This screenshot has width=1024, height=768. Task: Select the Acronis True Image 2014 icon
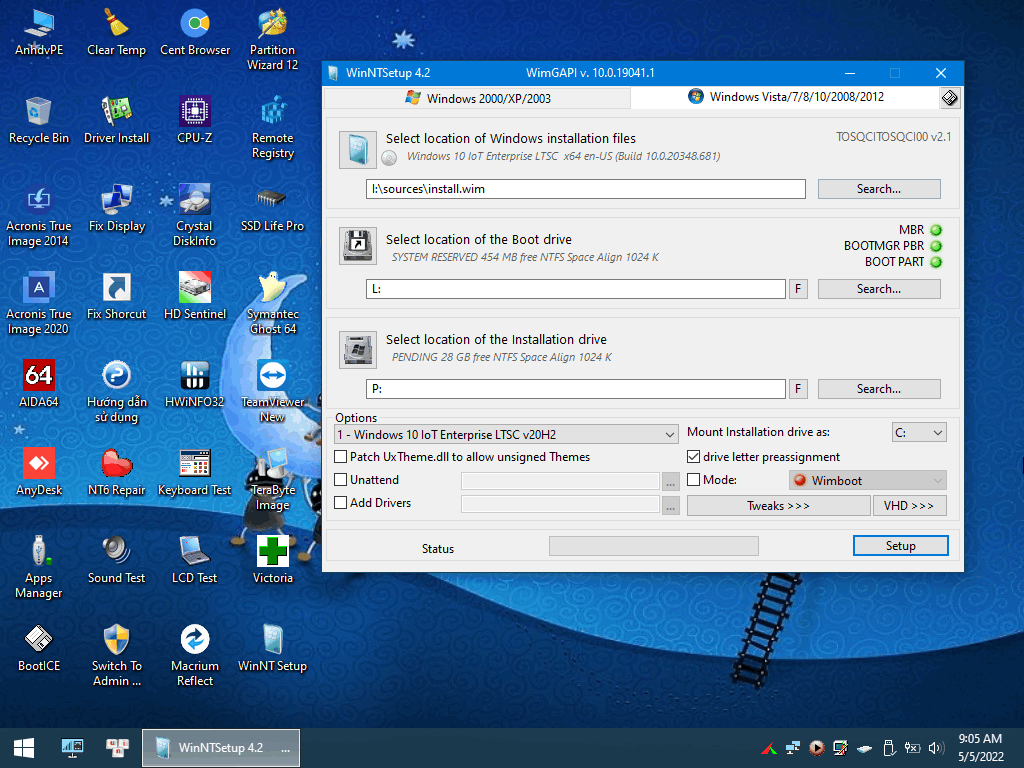coord(39,216)
